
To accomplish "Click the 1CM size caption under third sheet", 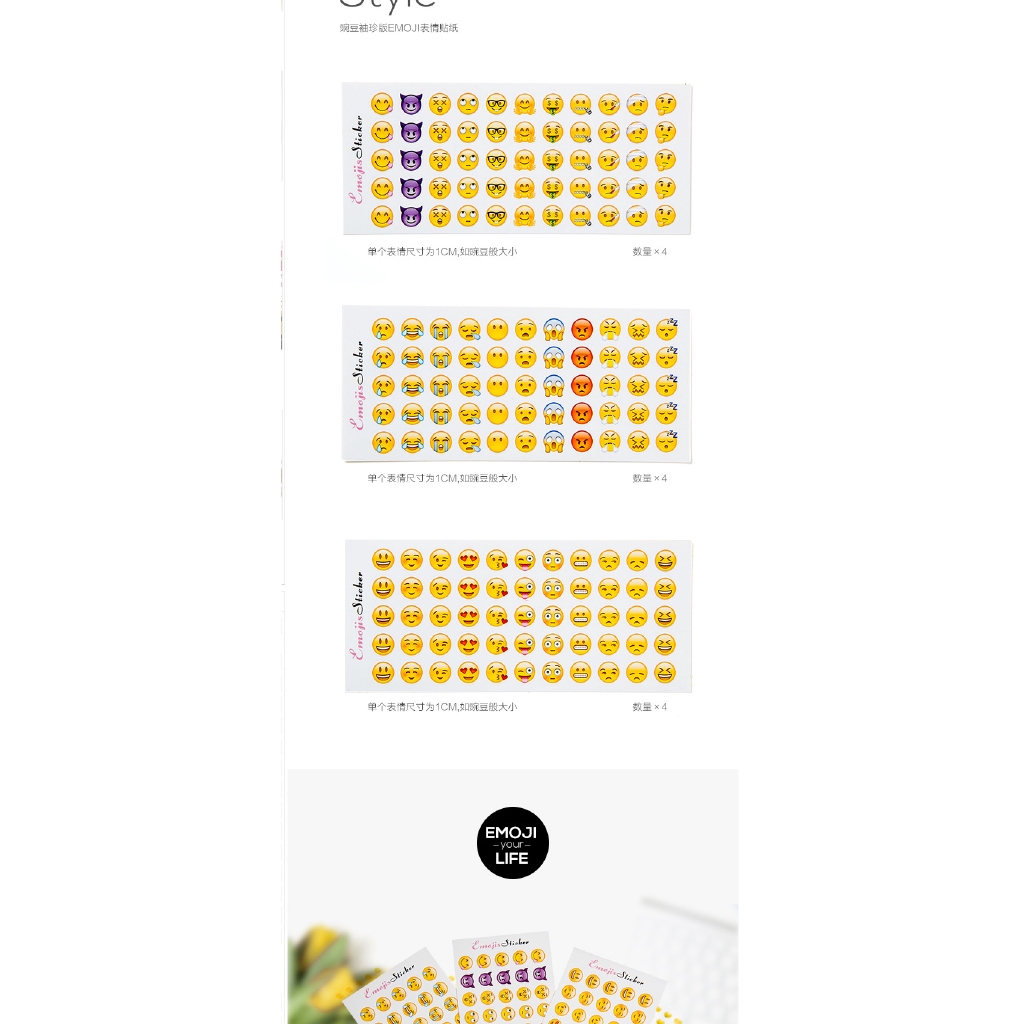I will [442, 707].
